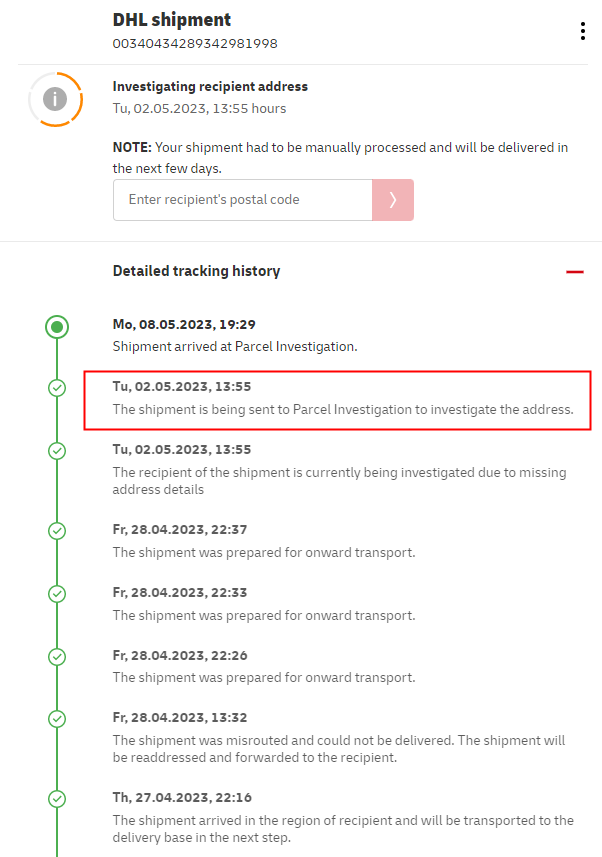Click the checkmark icon for the 22:26 transport event

pyautogui.click(x=57, y=656)
